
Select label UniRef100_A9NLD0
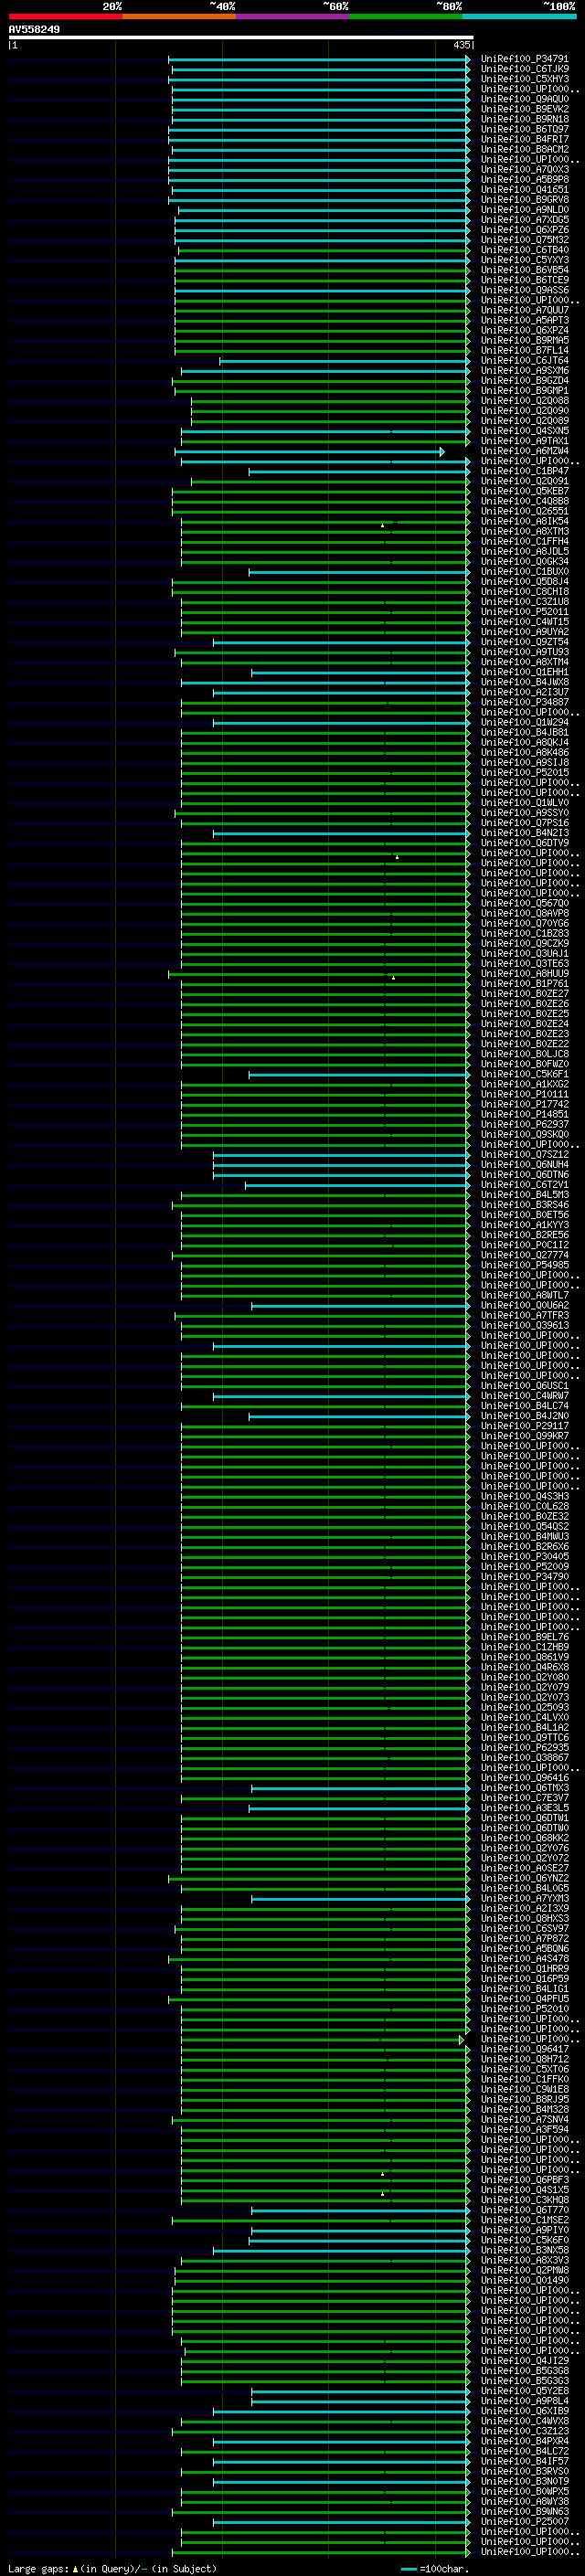pos(524,209)
